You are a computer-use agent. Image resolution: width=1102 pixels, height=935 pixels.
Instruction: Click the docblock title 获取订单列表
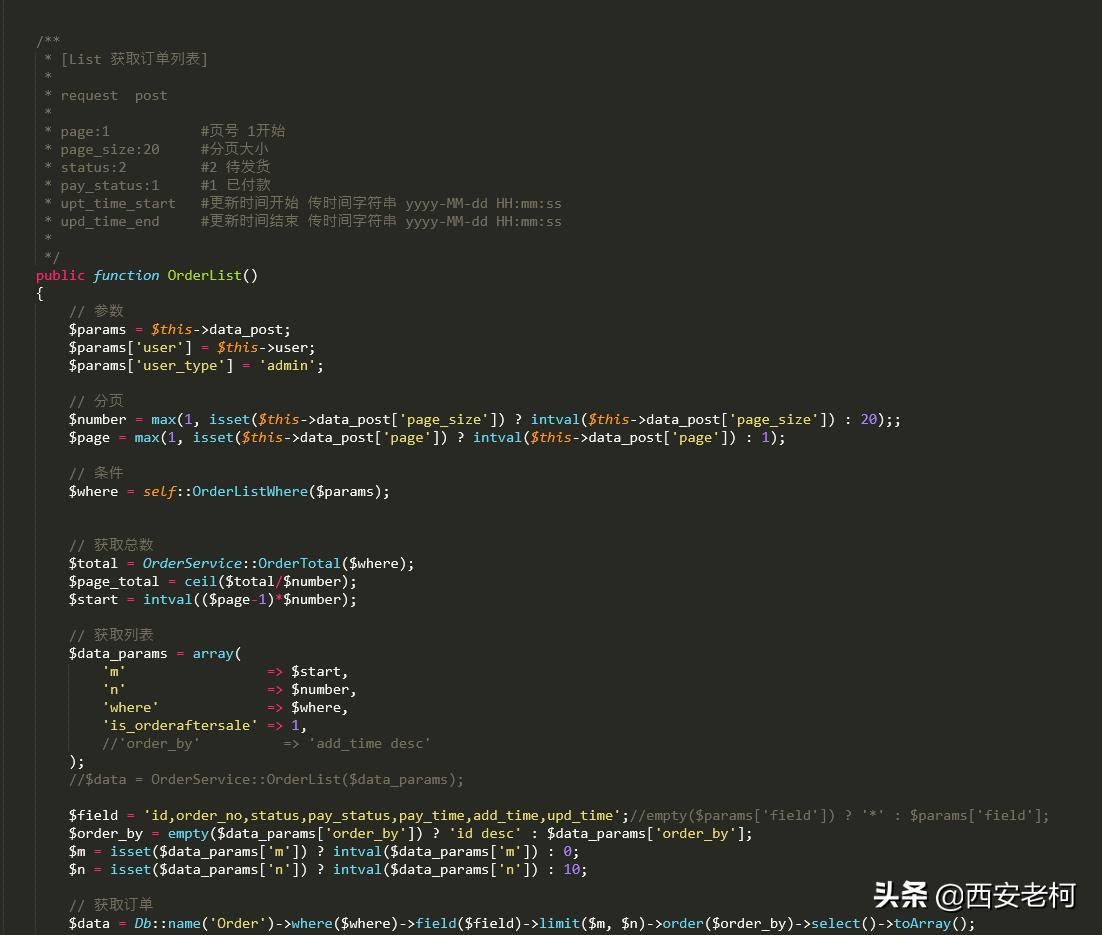tap(156, 59)
